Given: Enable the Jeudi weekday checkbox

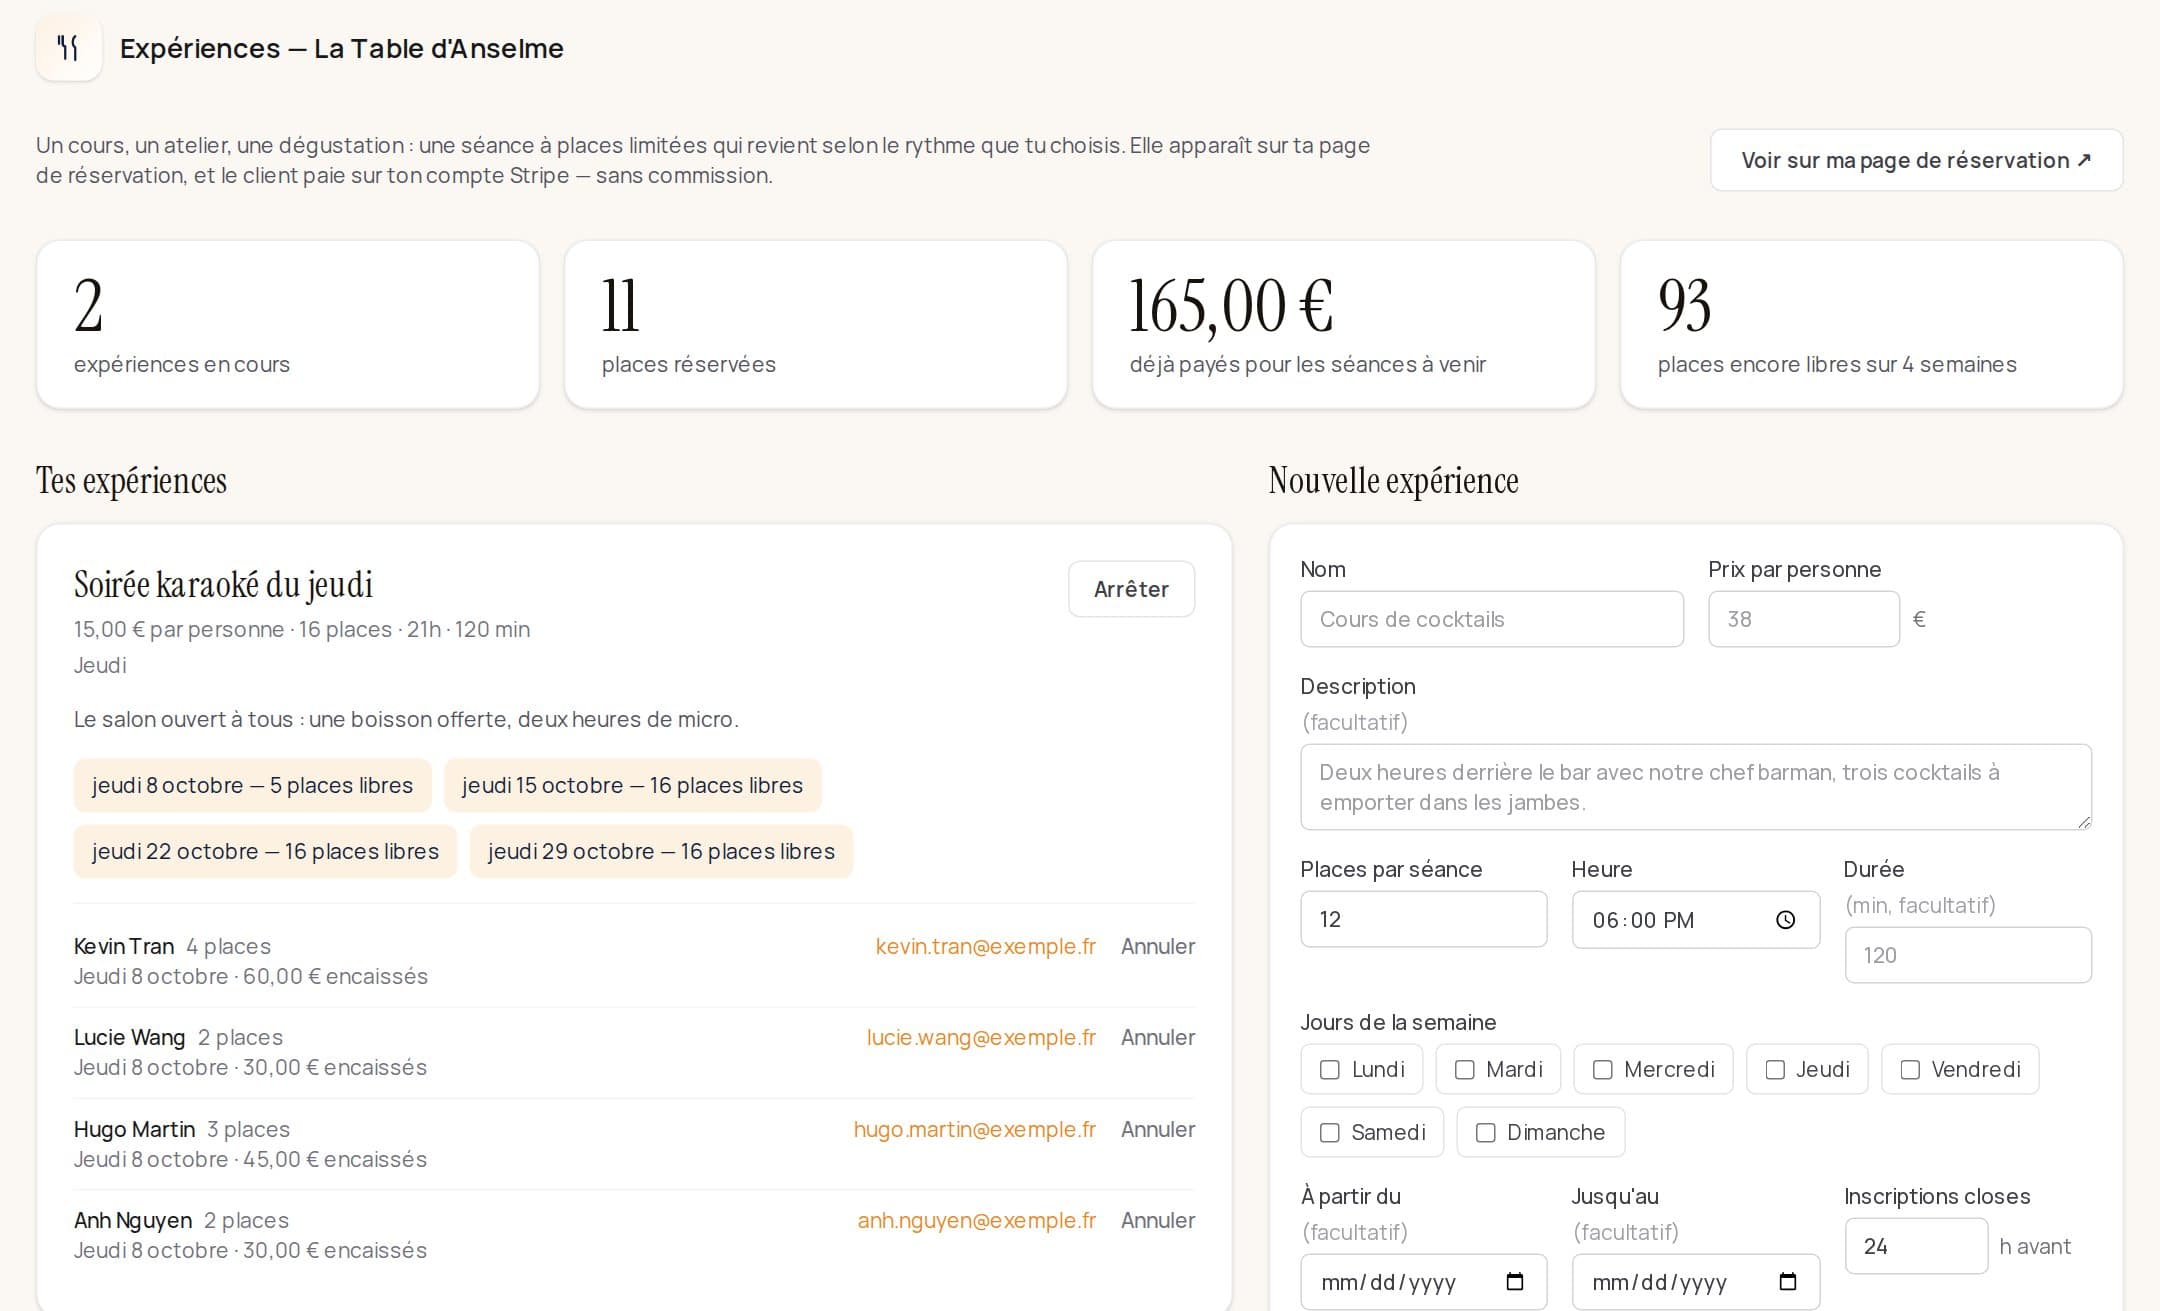Looking at the screenshot, I should (1775, 1070).
